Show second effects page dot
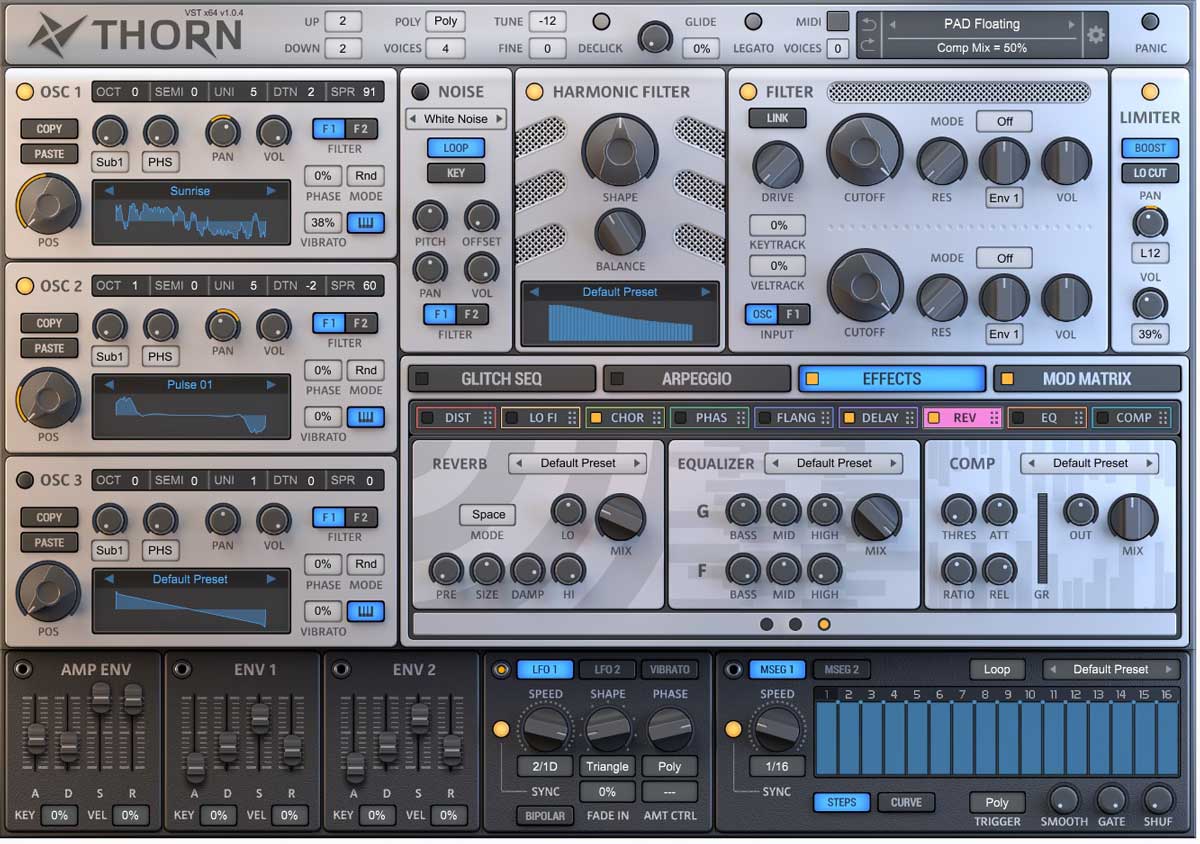1200x844 pixels. 795,624
